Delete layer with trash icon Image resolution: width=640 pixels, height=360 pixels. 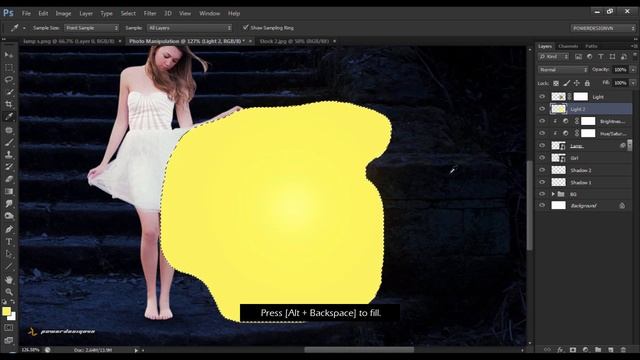coord(623,350)
